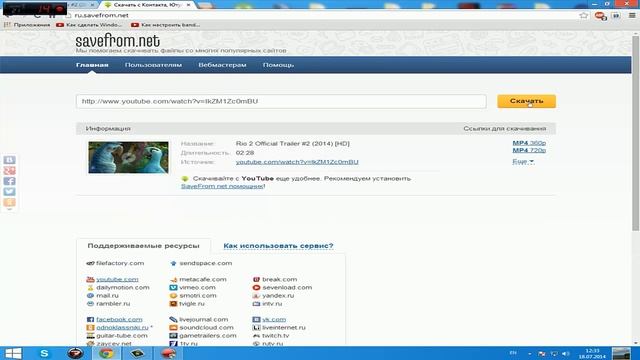This screenshot has width=640, height=360.
Task: Open the Windows Start button
Action: tap(13, 353)
